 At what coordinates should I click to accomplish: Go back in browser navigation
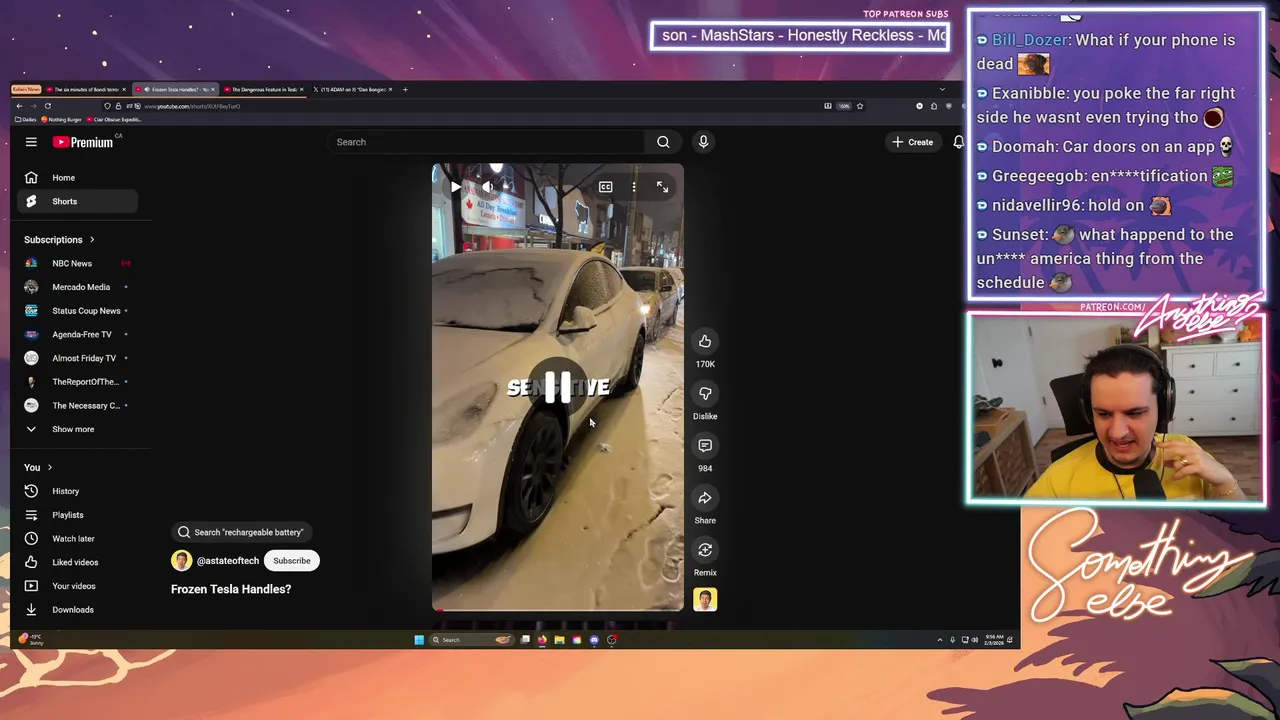(x=19, y=106)
